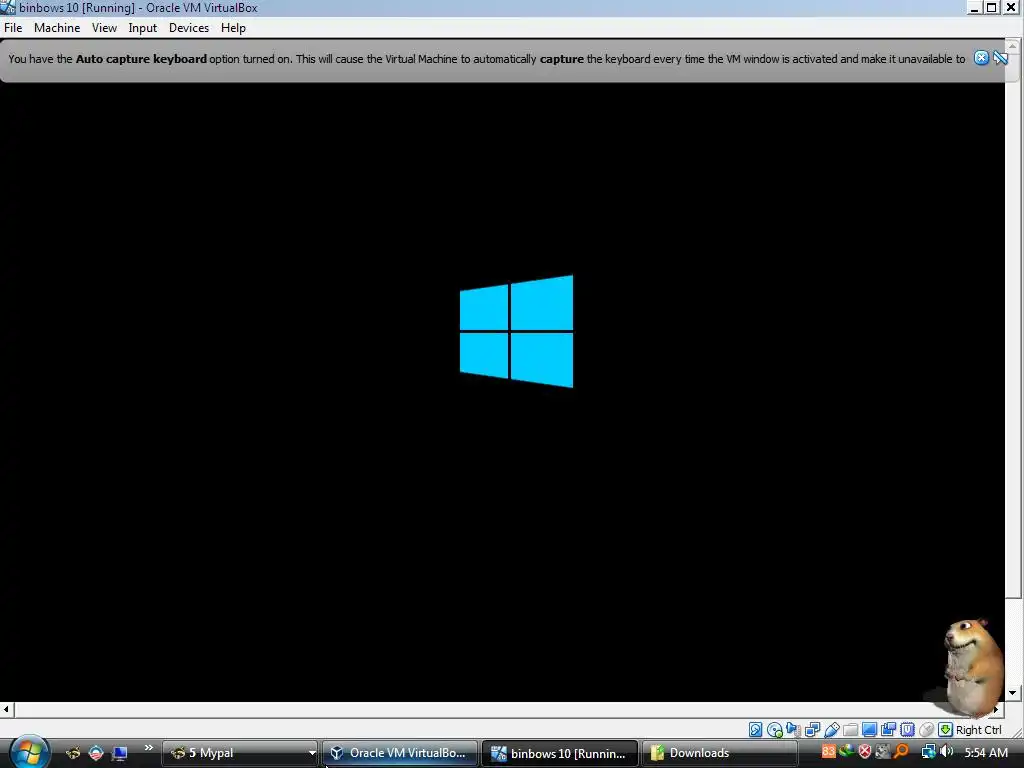This screenshot has width=1024, height=768.
Task: Click the volume speaker tray icon
Action: pos(946,751)
